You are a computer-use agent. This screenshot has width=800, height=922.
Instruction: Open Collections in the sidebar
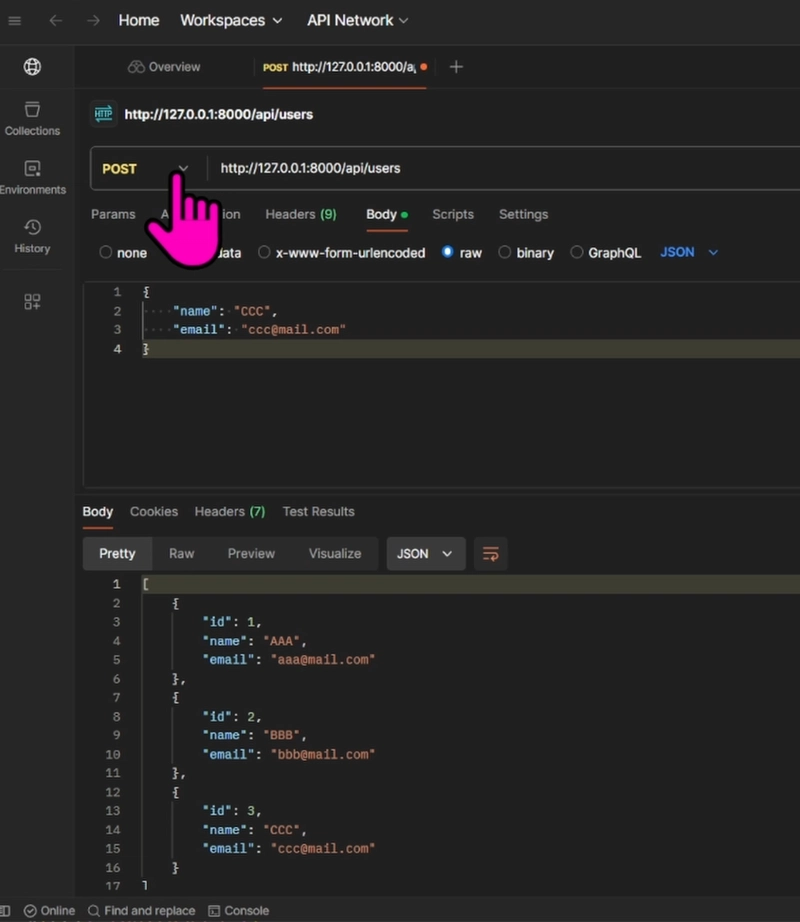click(x=32, y=119)
